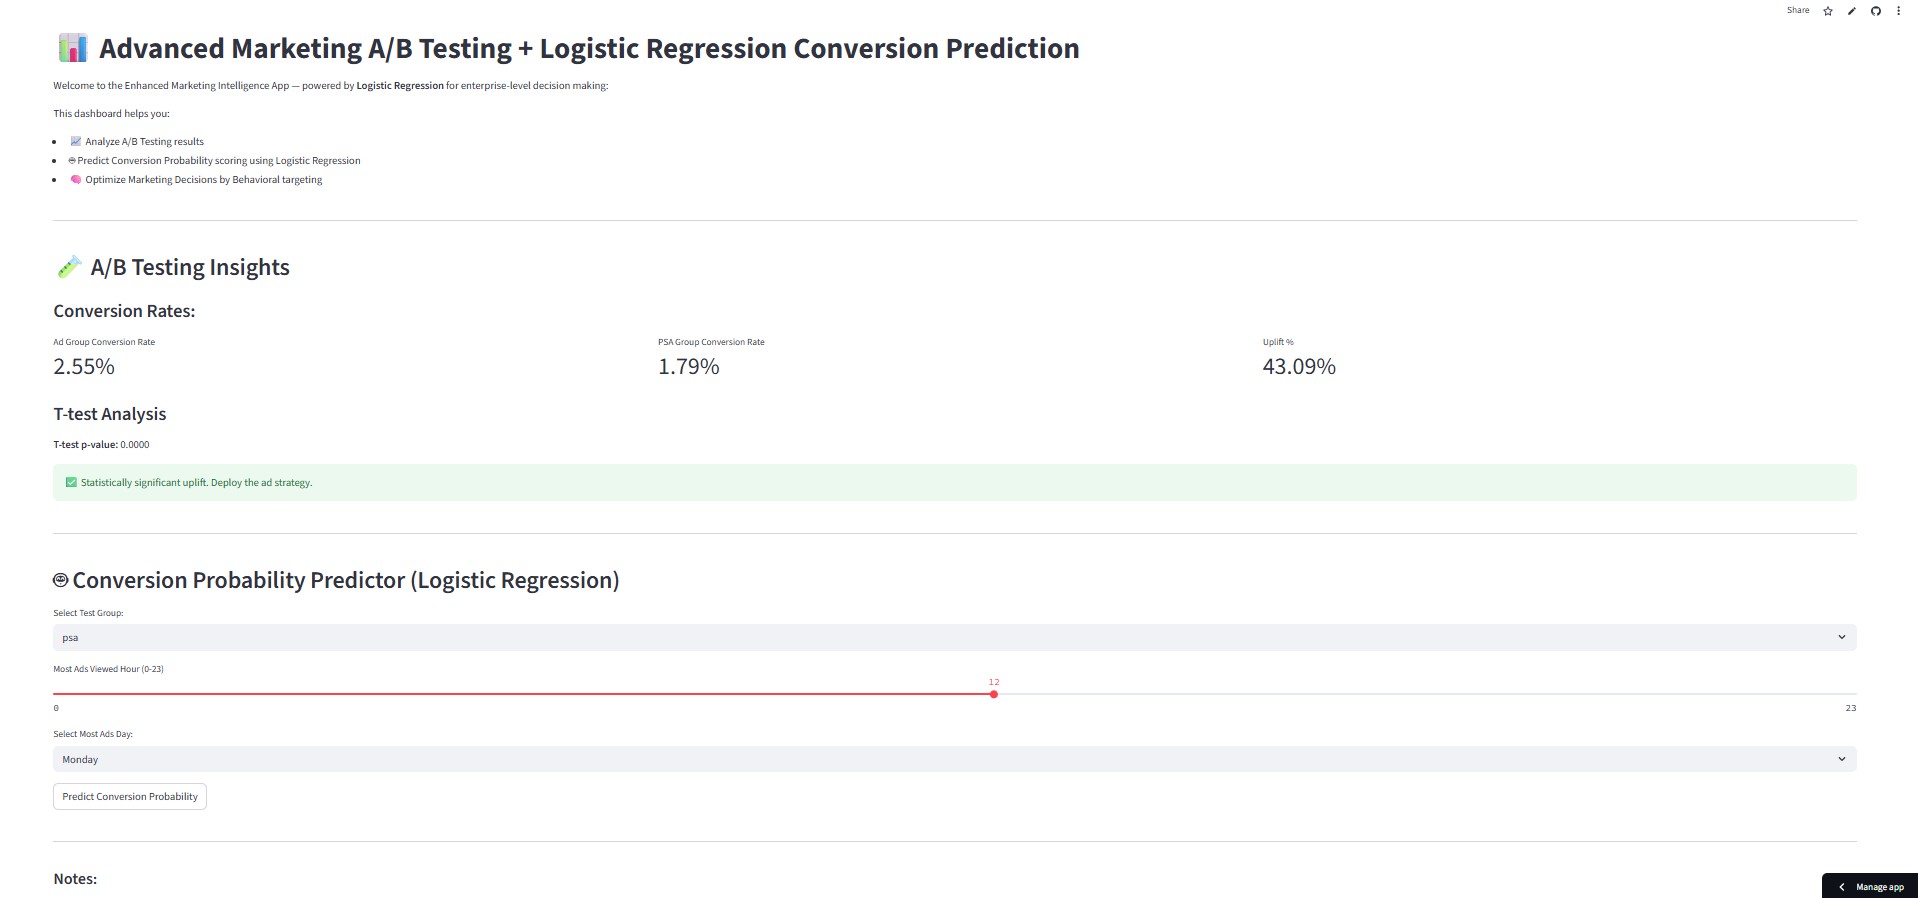Click the star favorite icon

[1828, 11]
